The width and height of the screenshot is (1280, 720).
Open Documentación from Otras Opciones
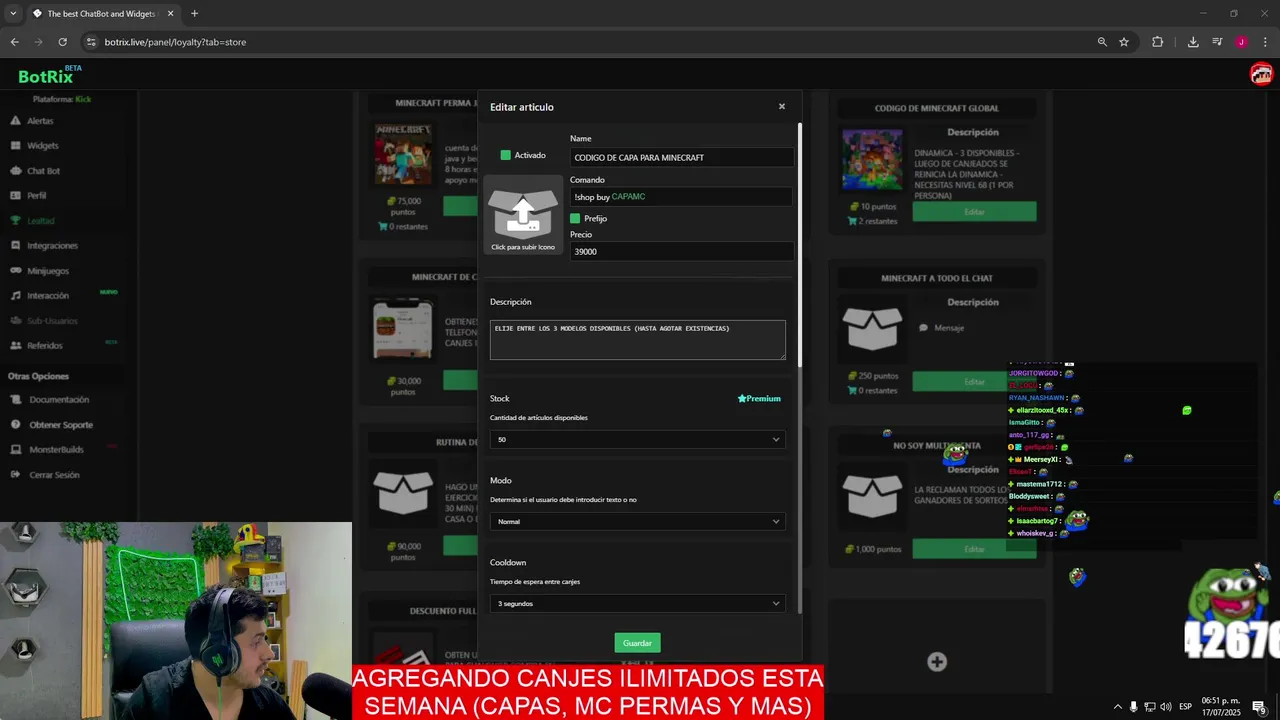click(59, 400)
